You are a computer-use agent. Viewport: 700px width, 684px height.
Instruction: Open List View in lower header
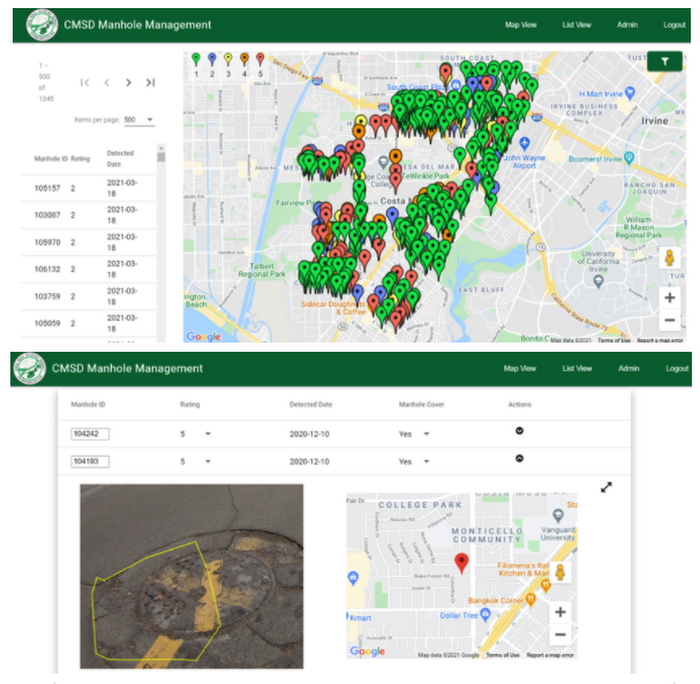click(x=577, y=368)
